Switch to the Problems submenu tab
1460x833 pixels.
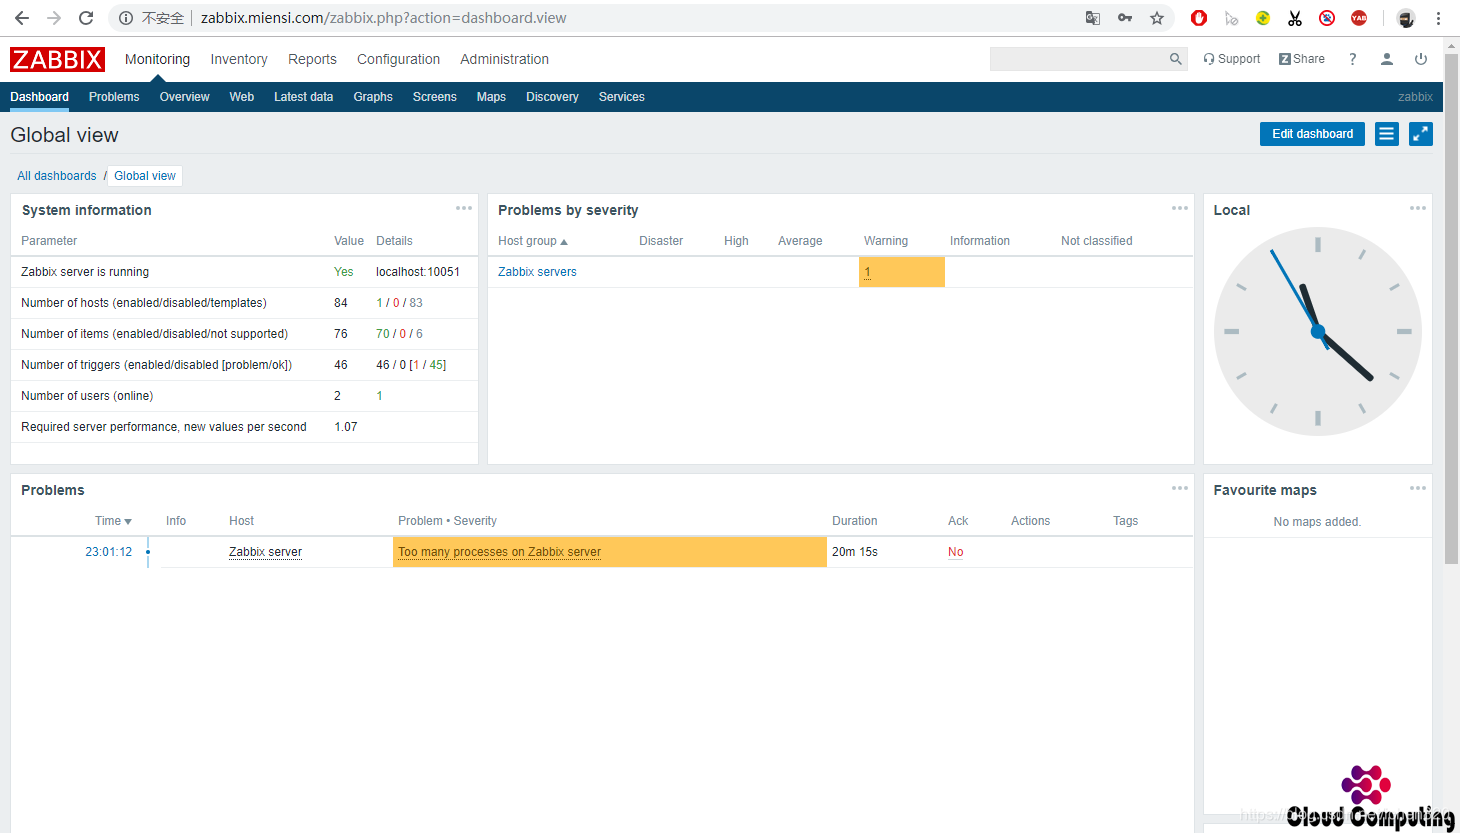point(114,97)
